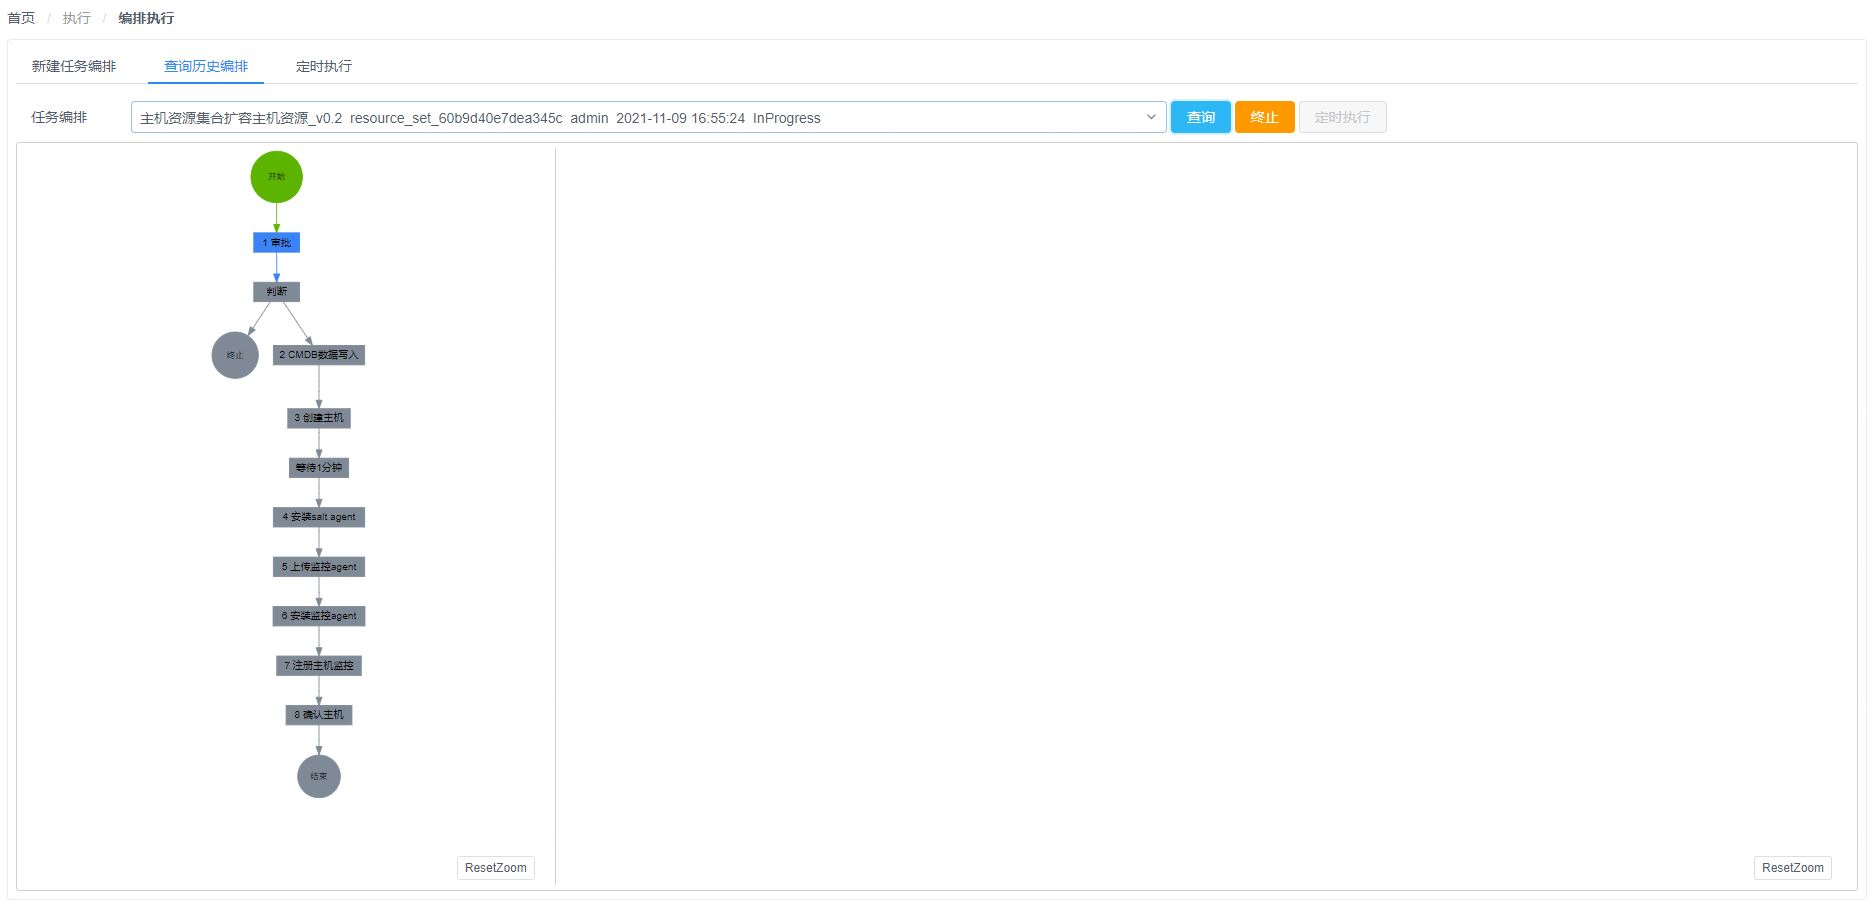
Task: Select the 7 注册主机监控 node
Action: (319, 666)
